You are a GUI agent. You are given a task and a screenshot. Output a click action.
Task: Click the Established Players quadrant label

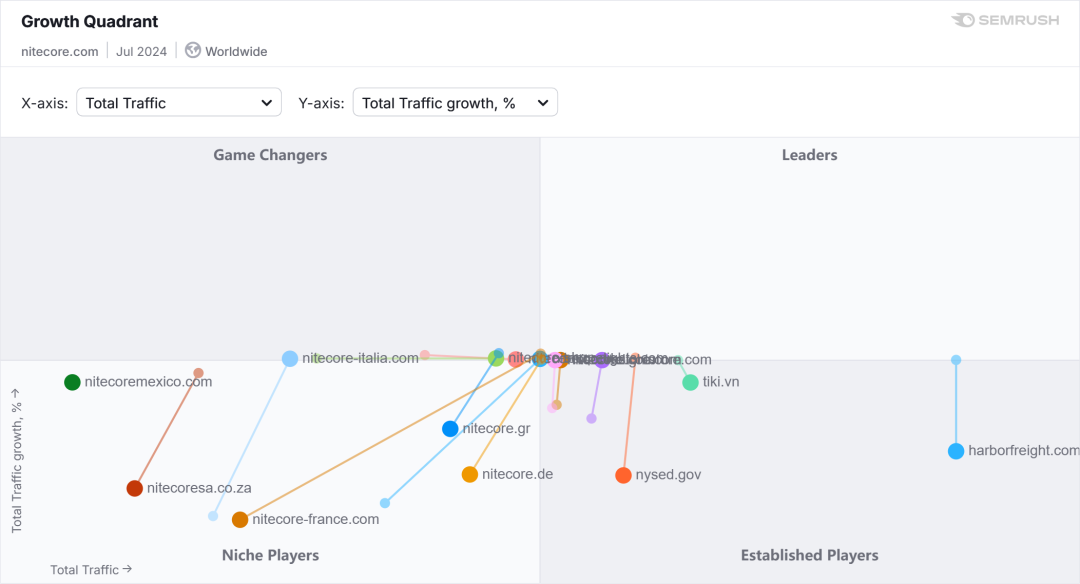[x=809, y=555]
